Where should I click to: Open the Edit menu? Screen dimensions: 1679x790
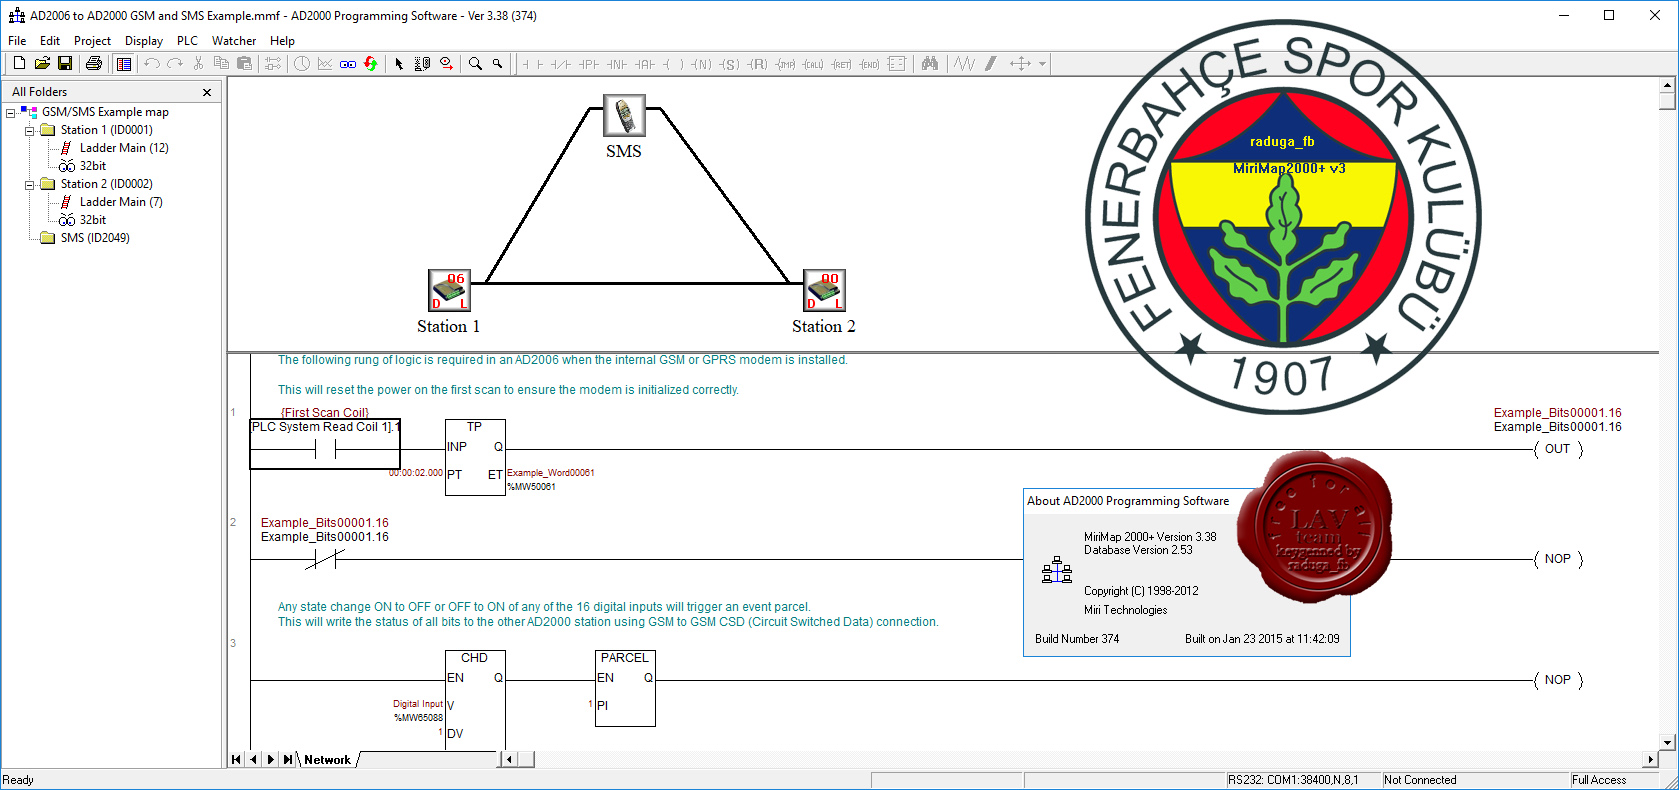point(50,41)
